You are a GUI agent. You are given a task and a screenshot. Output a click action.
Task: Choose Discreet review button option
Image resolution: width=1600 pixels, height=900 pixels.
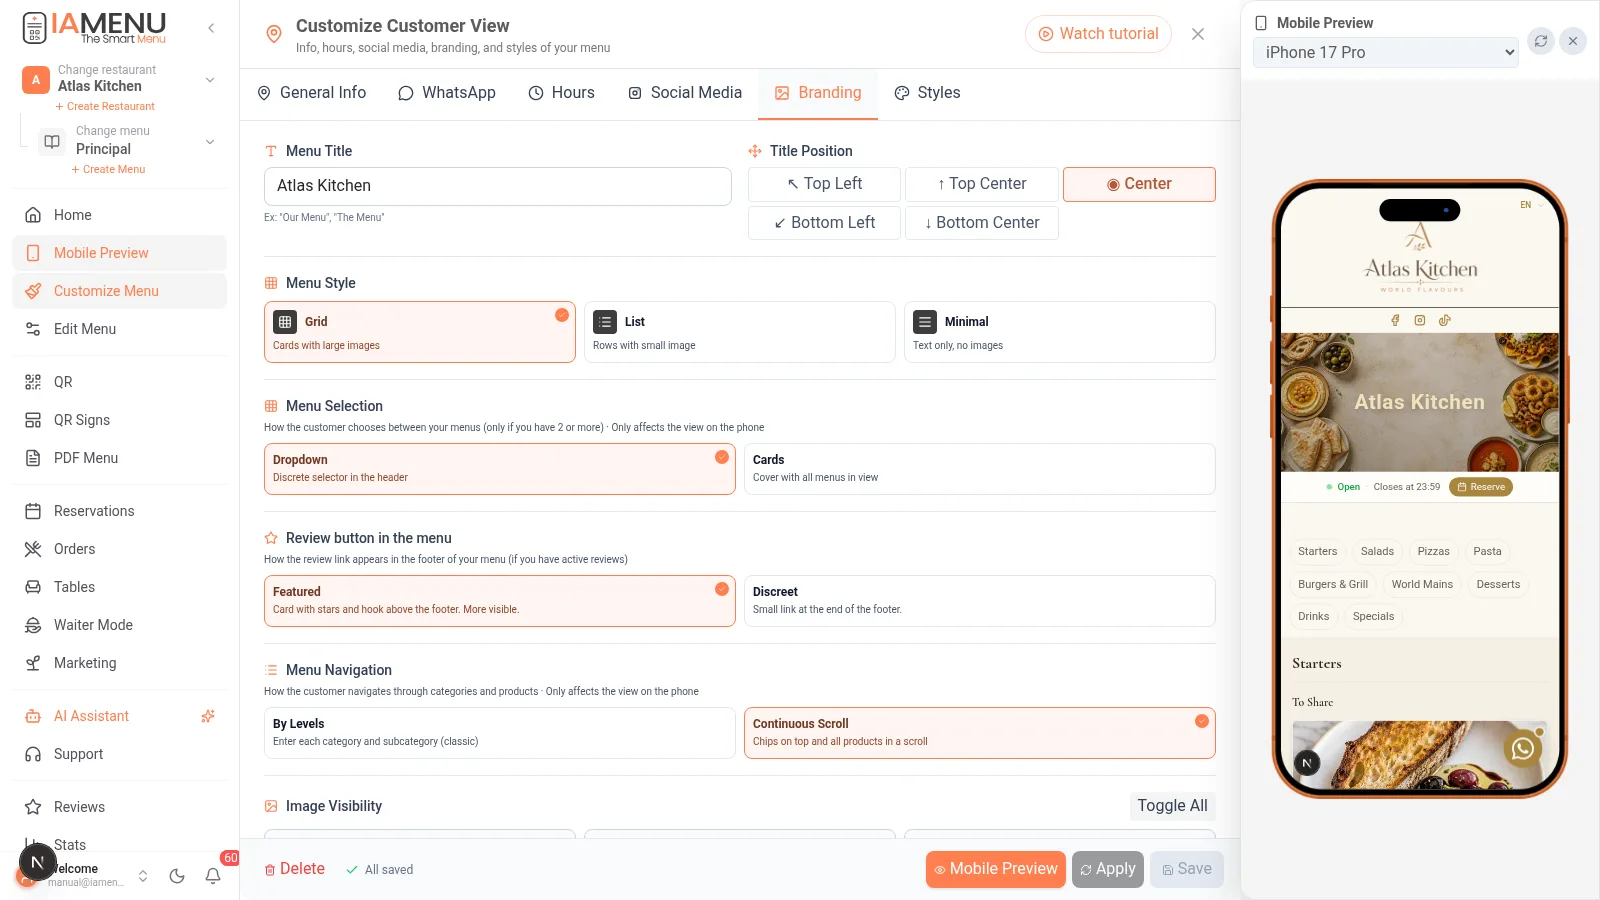tap(979, 601)
